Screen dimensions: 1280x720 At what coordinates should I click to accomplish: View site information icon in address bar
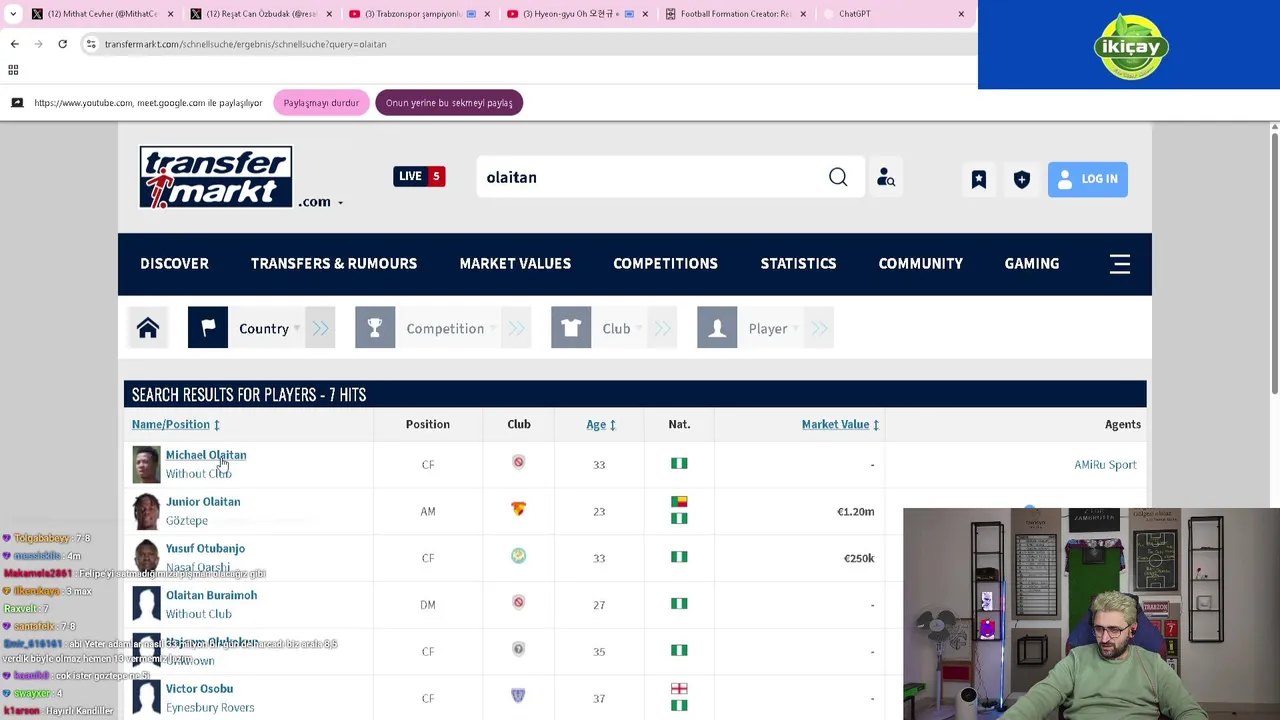coord(91,44)
